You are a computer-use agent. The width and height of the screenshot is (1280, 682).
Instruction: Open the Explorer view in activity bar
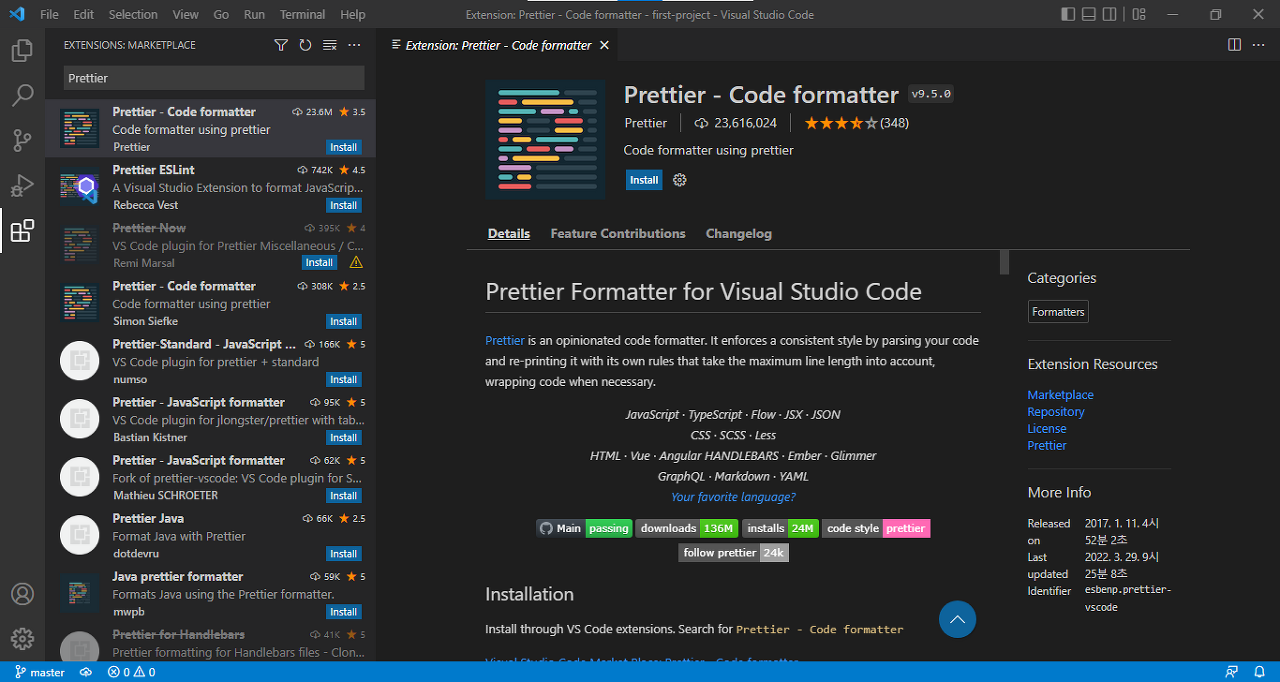click(x=22, y=50)
